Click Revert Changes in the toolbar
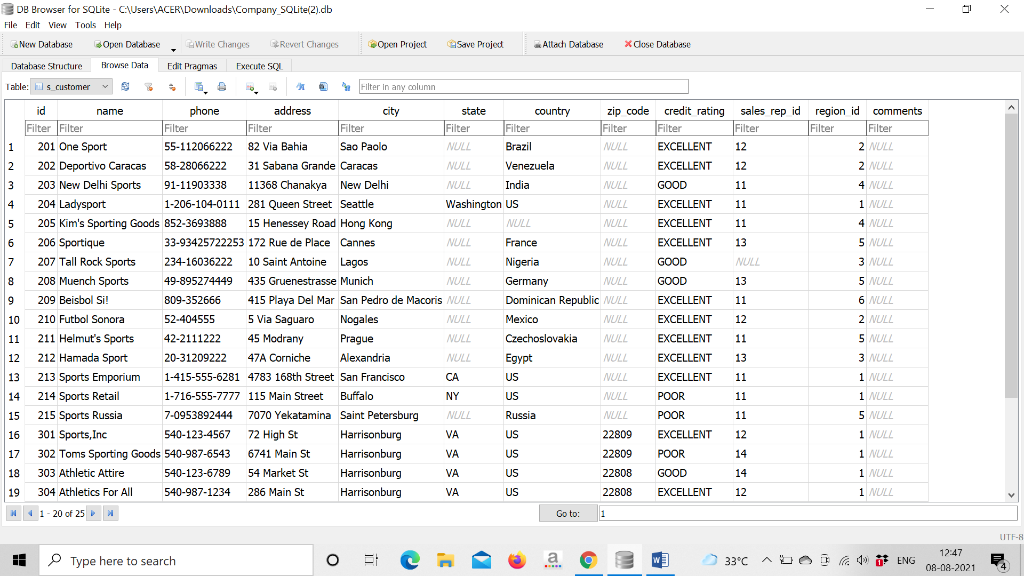 click(x=307, y=44)
